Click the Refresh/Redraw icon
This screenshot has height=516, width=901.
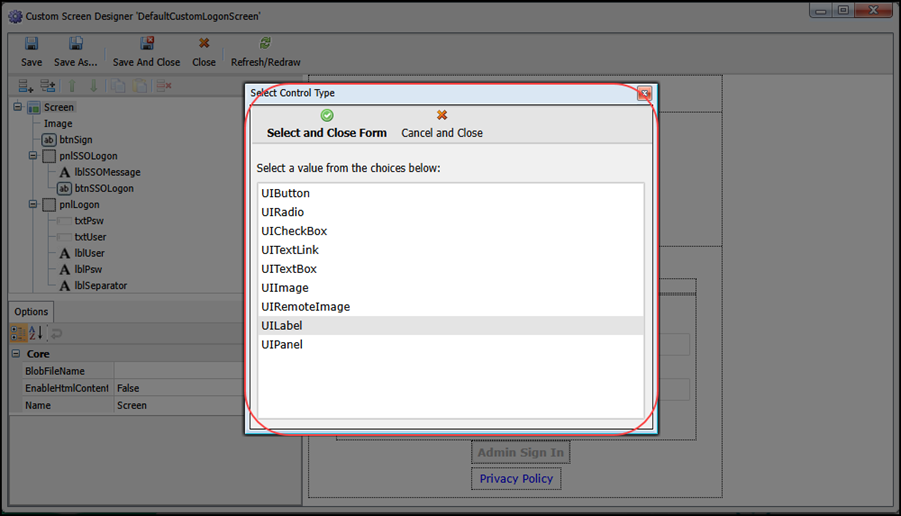coord(265,44)
